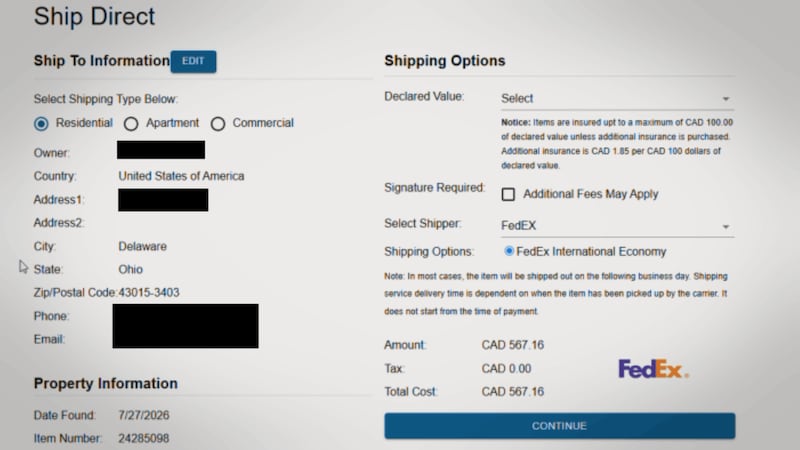Click the Property Information heading
The height and width of the screenshot is (450, 800).
pyautogui.click(x=106, y=384)
